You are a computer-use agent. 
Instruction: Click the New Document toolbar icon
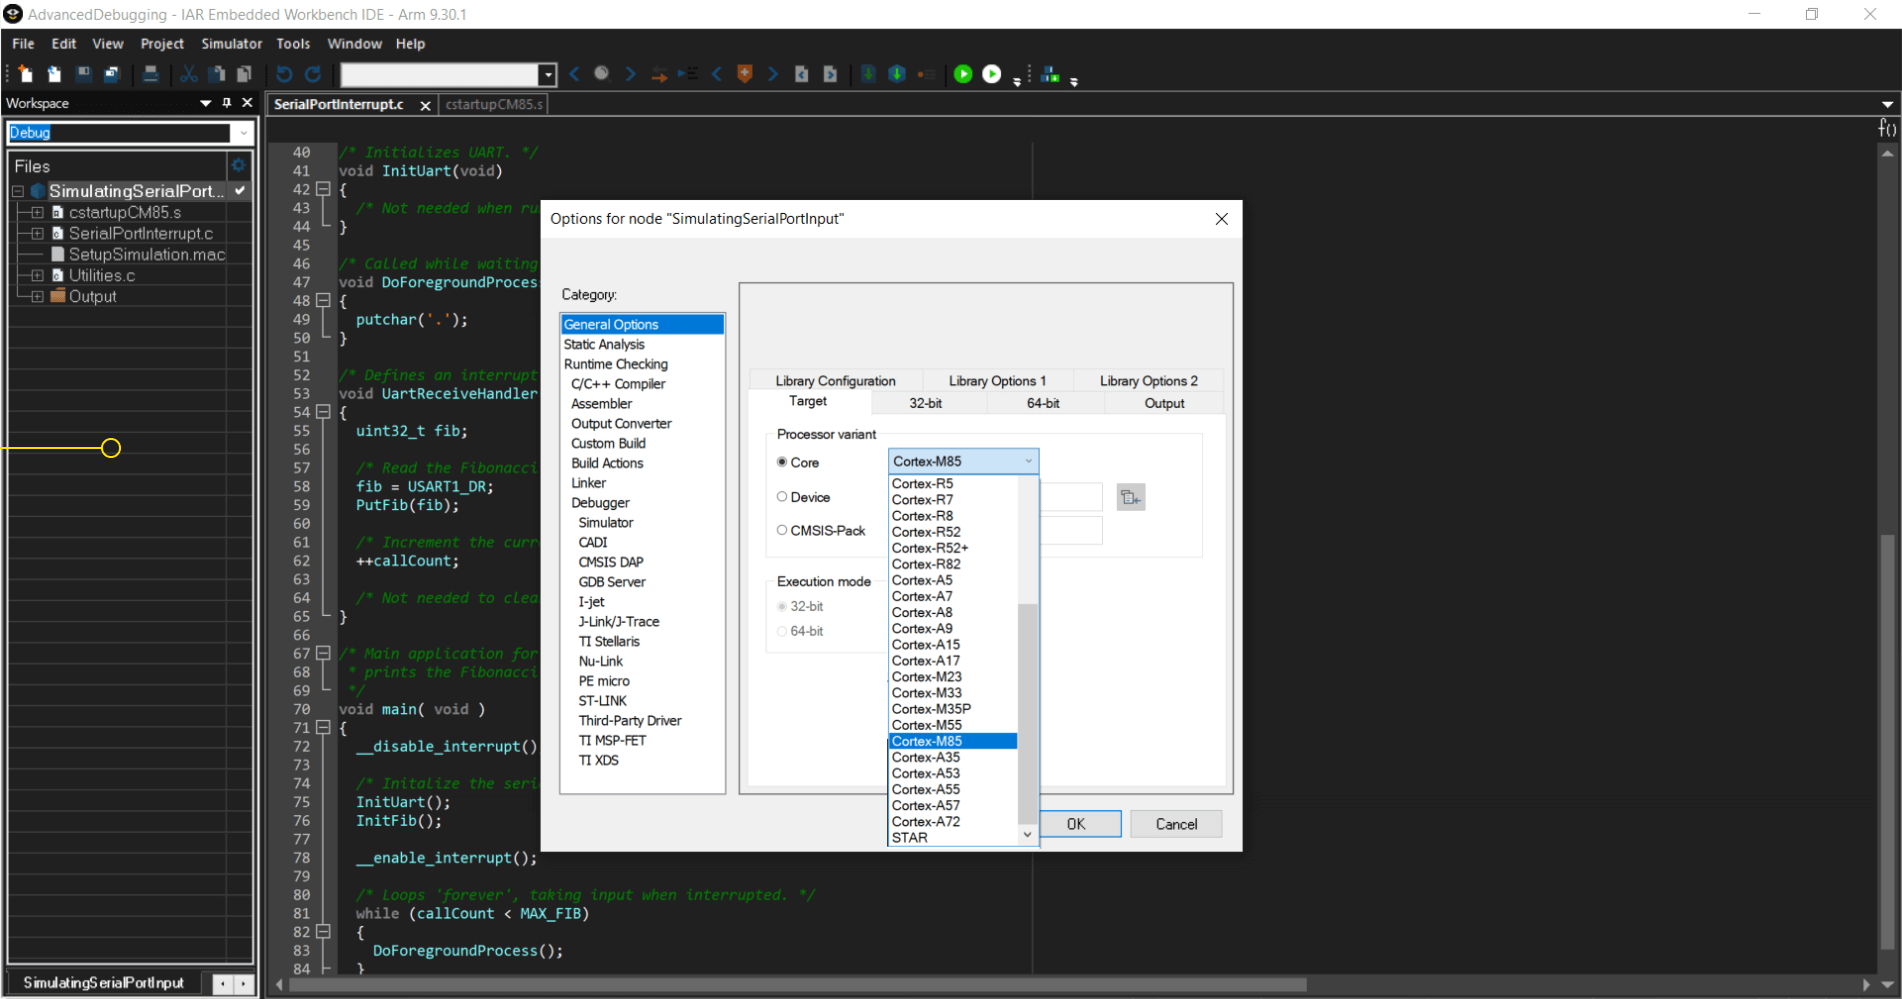[26, 74]
